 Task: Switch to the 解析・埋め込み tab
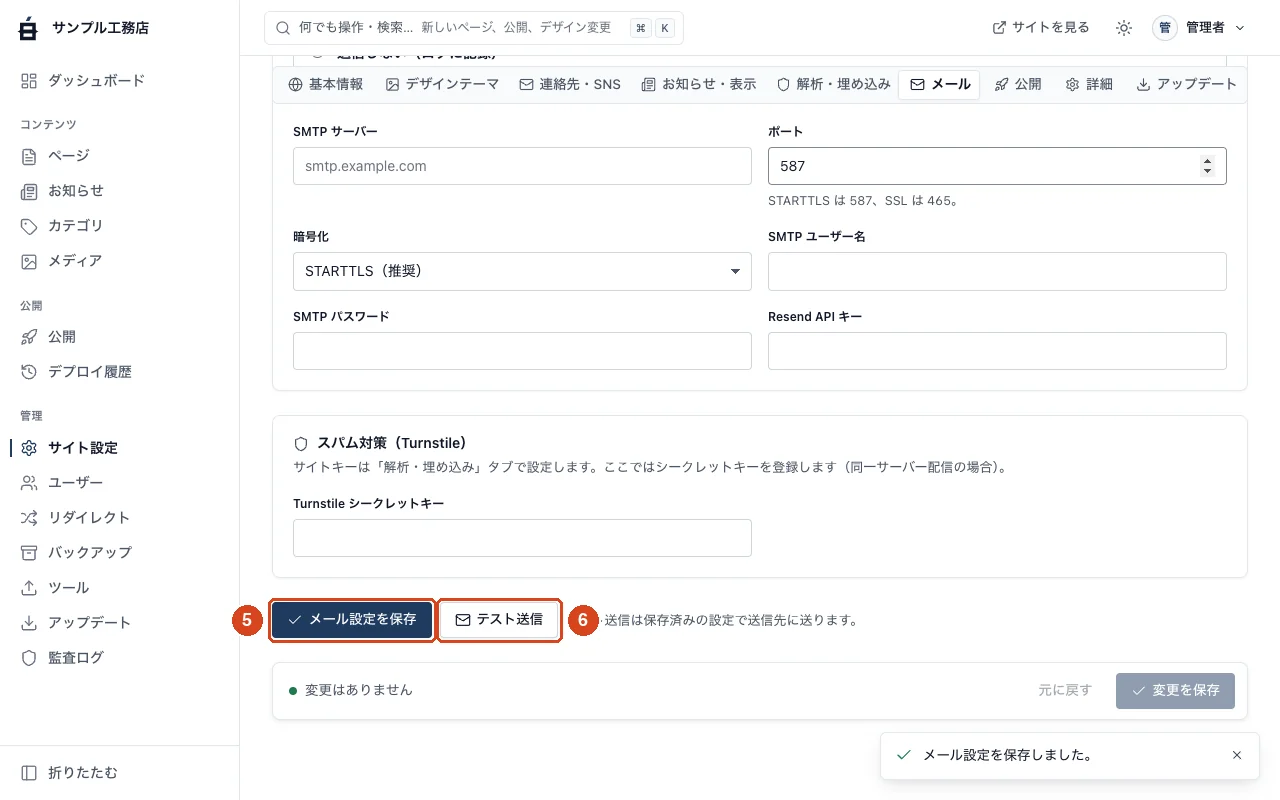coord(834,84)
